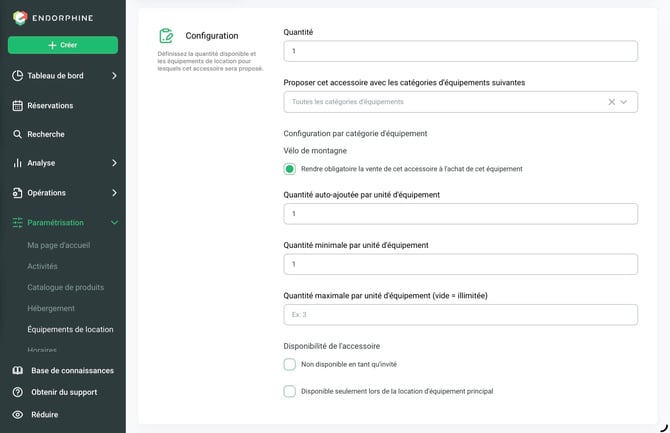Collapse Paramétrisation section chevron
Image resolution: width=670 pixels, height=433 pixels.
[114, 223]
